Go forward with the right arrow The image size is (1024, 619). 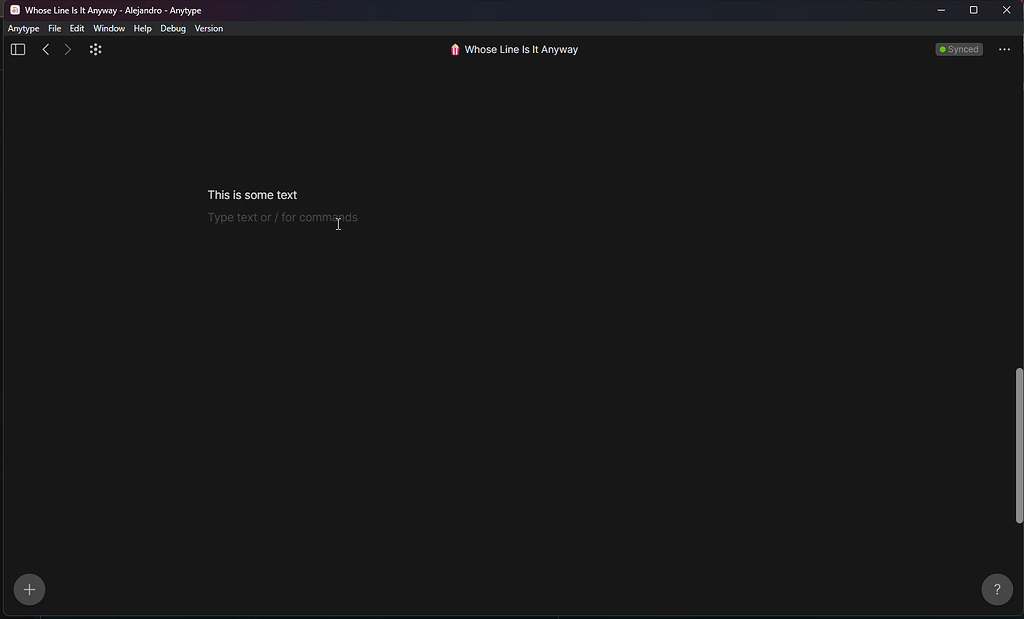(68, 49)
